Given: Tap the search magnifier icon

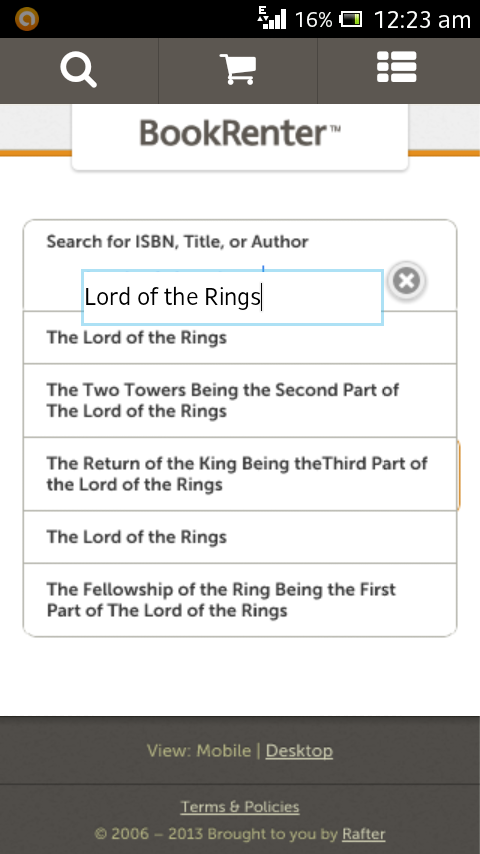Looking at the screenshot, I should tap(78, 70).
